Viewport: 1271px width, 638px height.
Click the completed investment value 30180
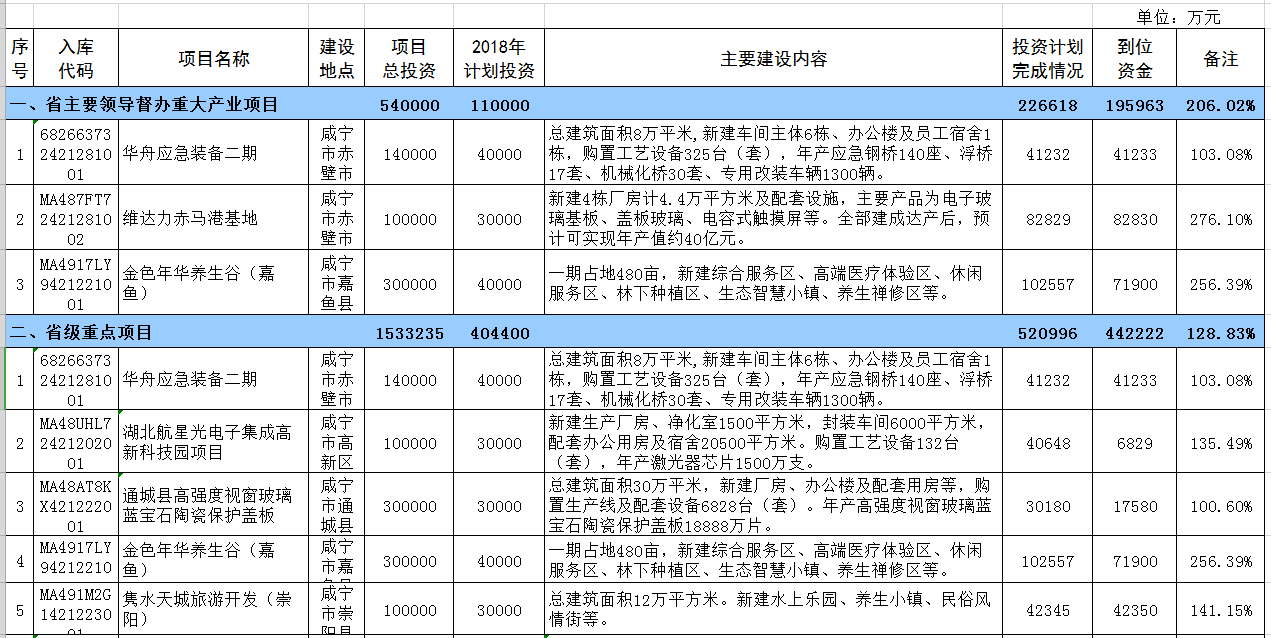1047,506
